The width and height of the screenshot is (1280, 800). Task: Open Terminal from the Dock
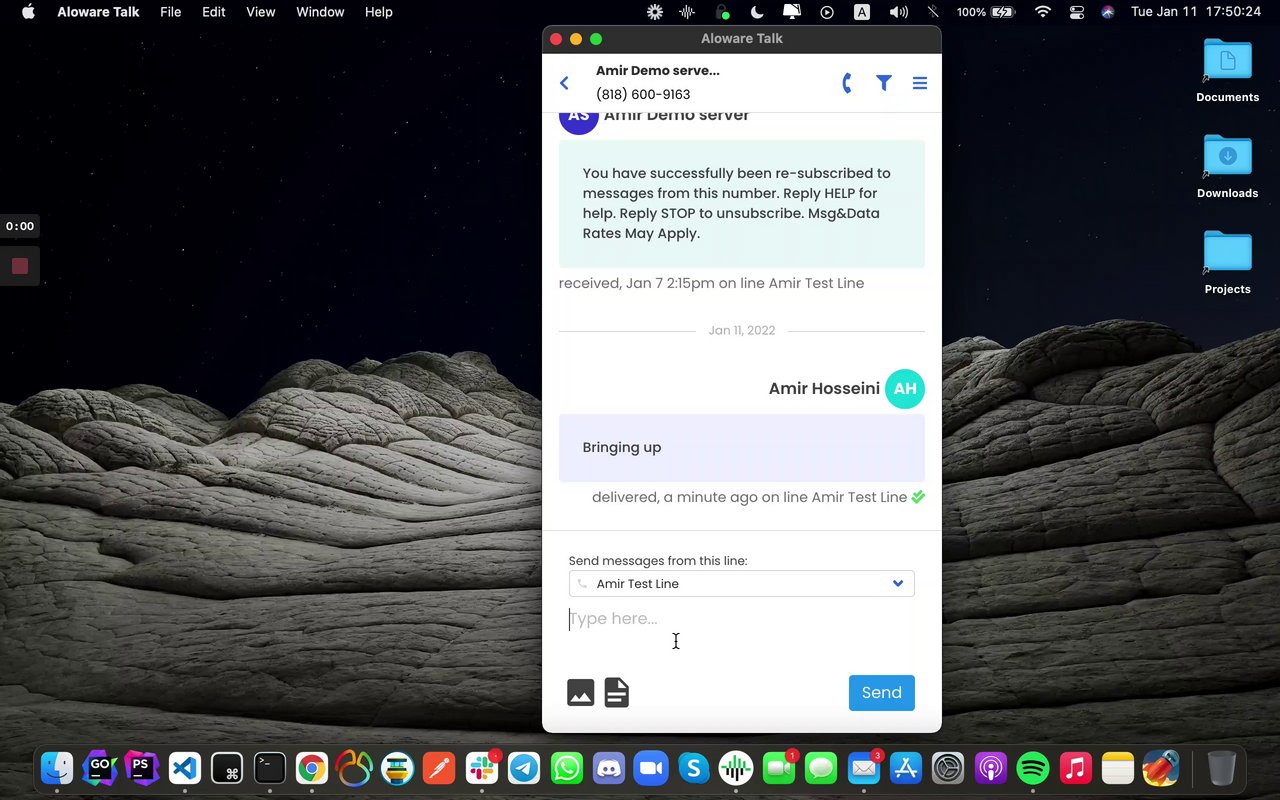pos(269,768)
